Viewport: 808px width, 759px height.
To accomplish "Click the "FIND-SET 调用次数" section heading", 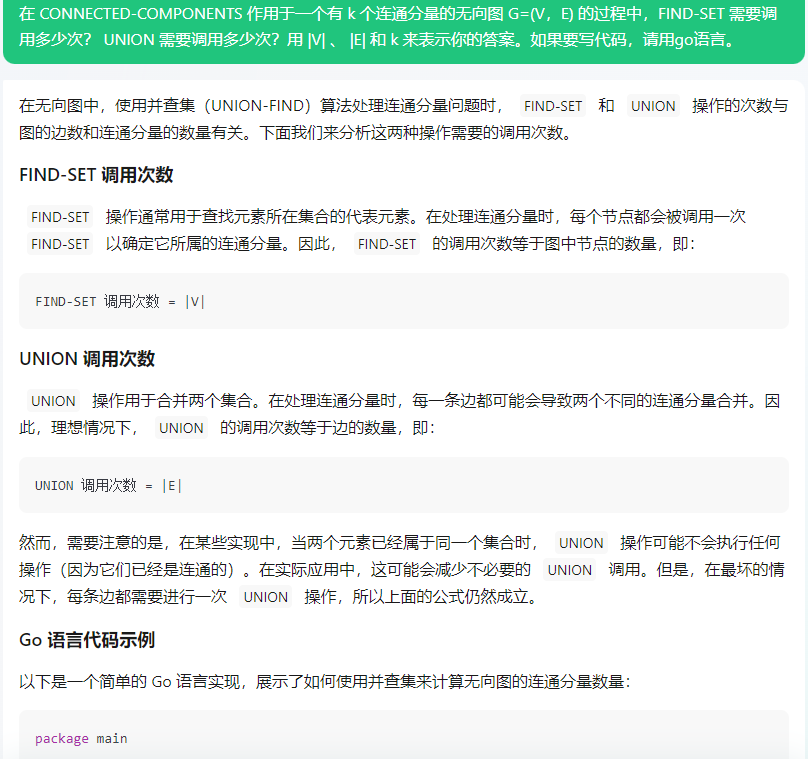I will coord(96,175).
